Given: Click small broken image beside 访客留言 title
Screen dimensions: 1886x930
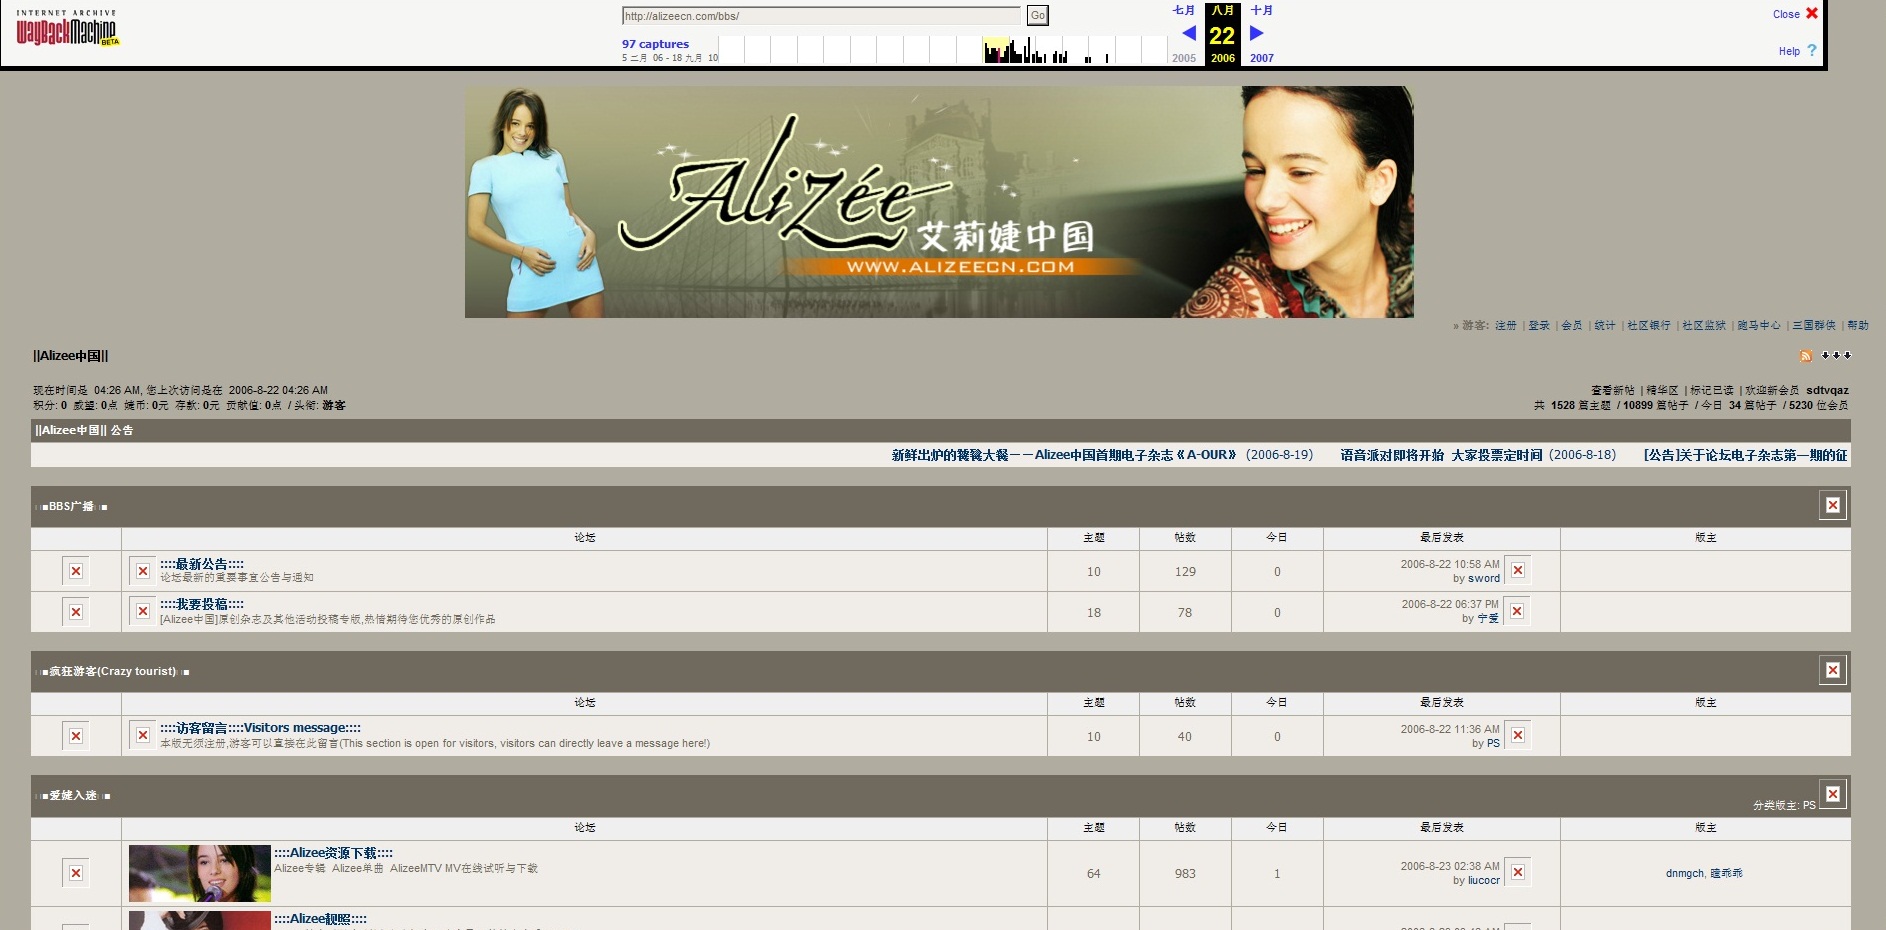Looking at the screenshot, I should [143, 735].
